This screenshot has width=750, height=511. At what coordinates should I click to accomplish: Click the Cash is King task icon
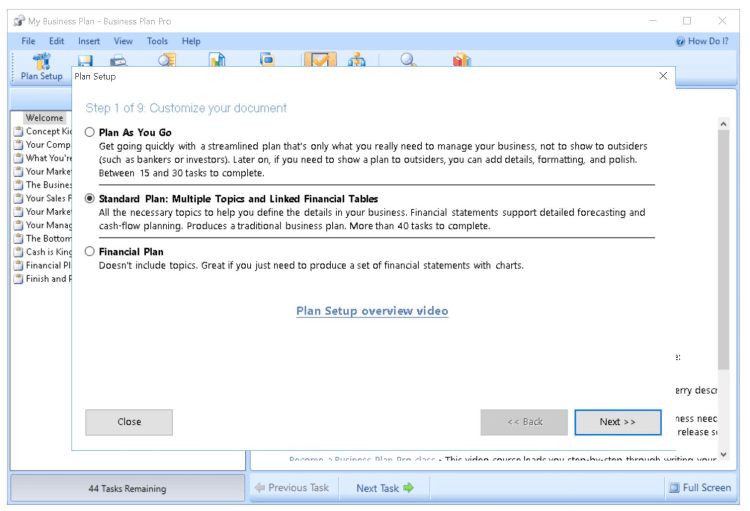18,252
